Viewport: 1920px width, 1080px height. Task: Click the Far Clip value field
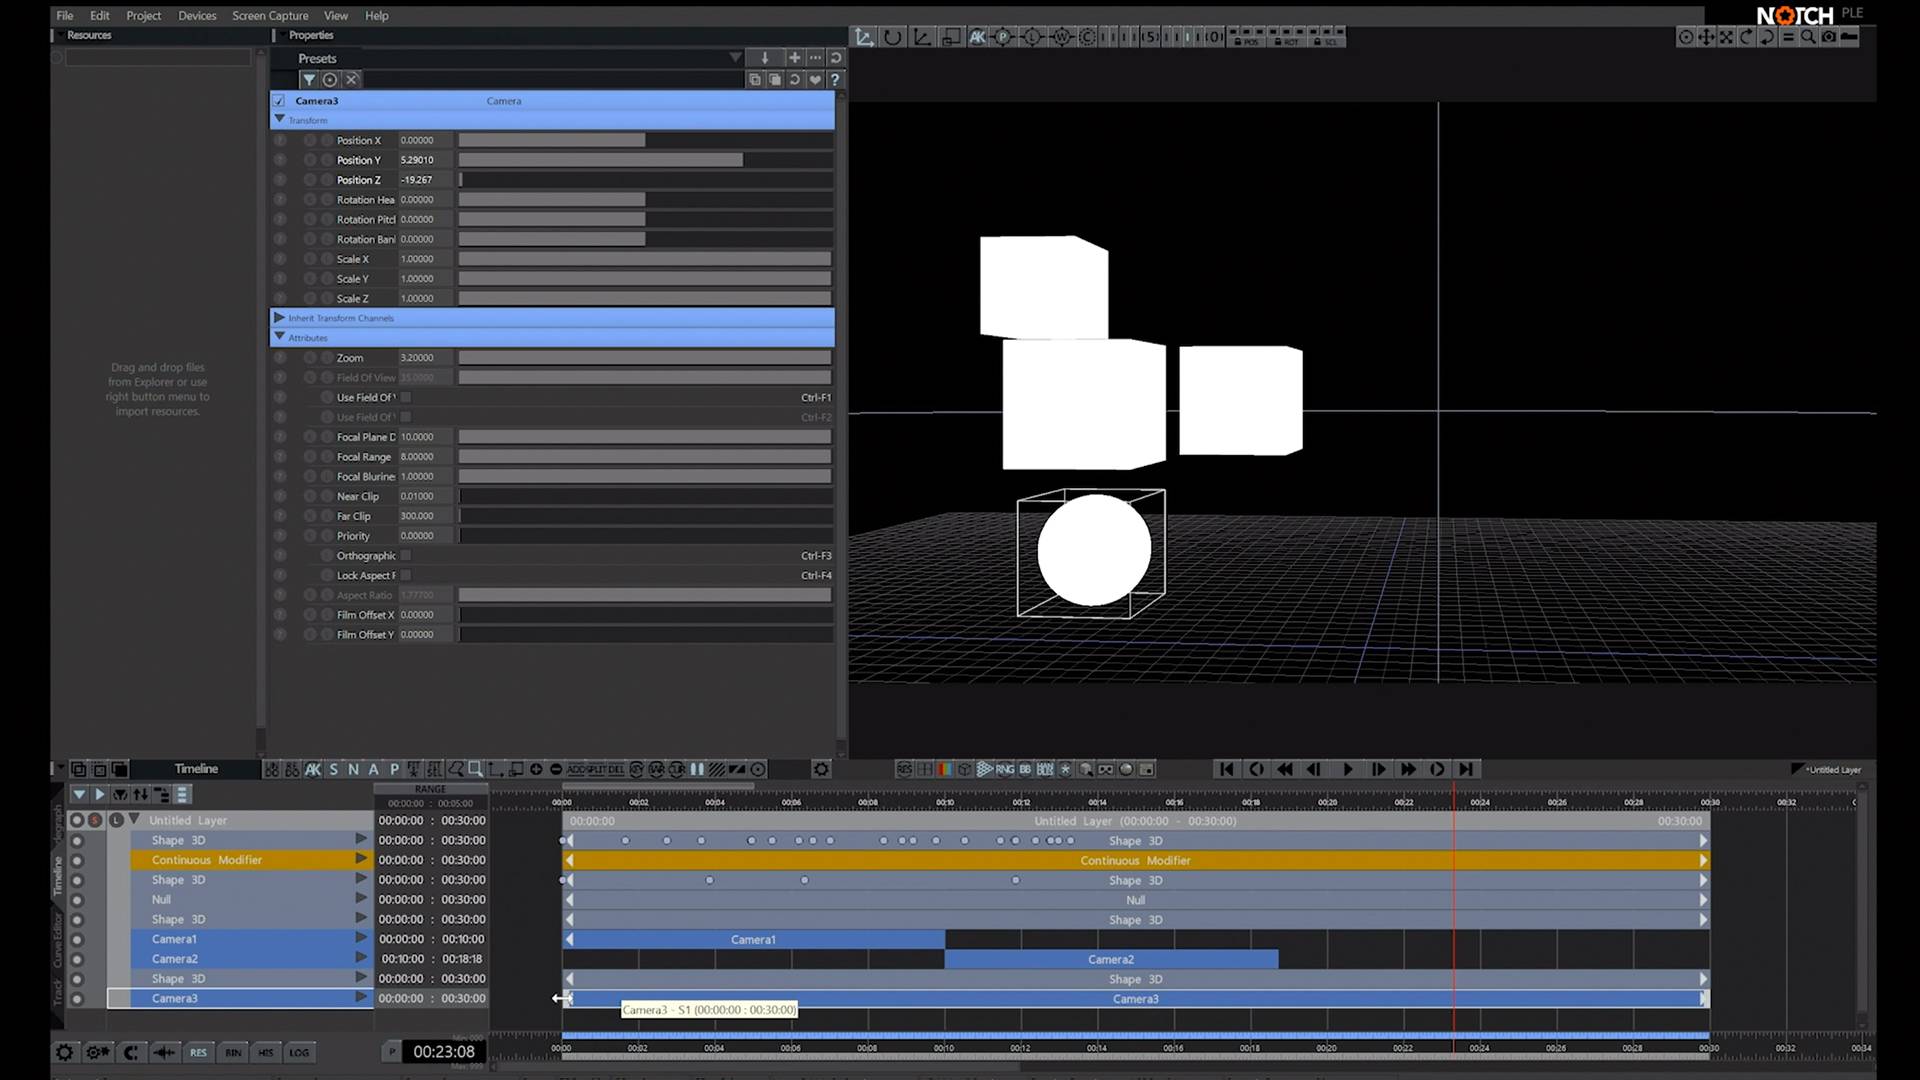click(425, 516)
